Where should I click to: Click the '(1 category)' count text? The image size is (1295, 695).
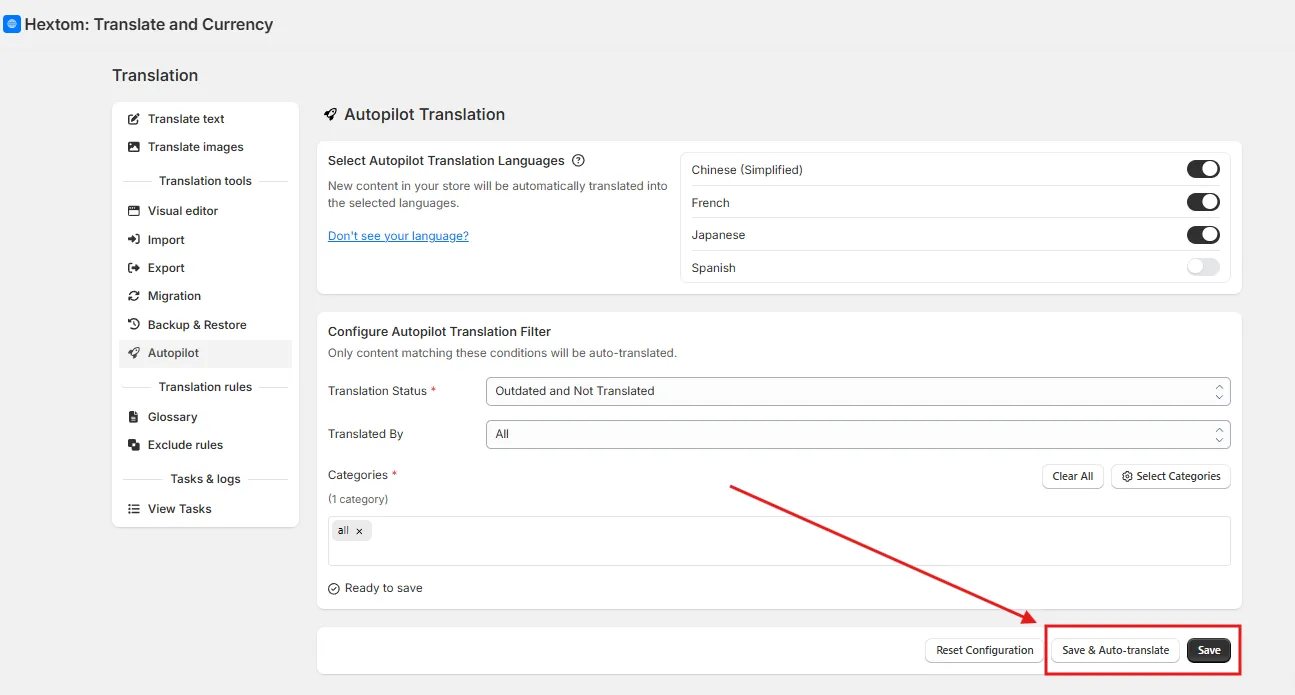[x=358, y=499]
